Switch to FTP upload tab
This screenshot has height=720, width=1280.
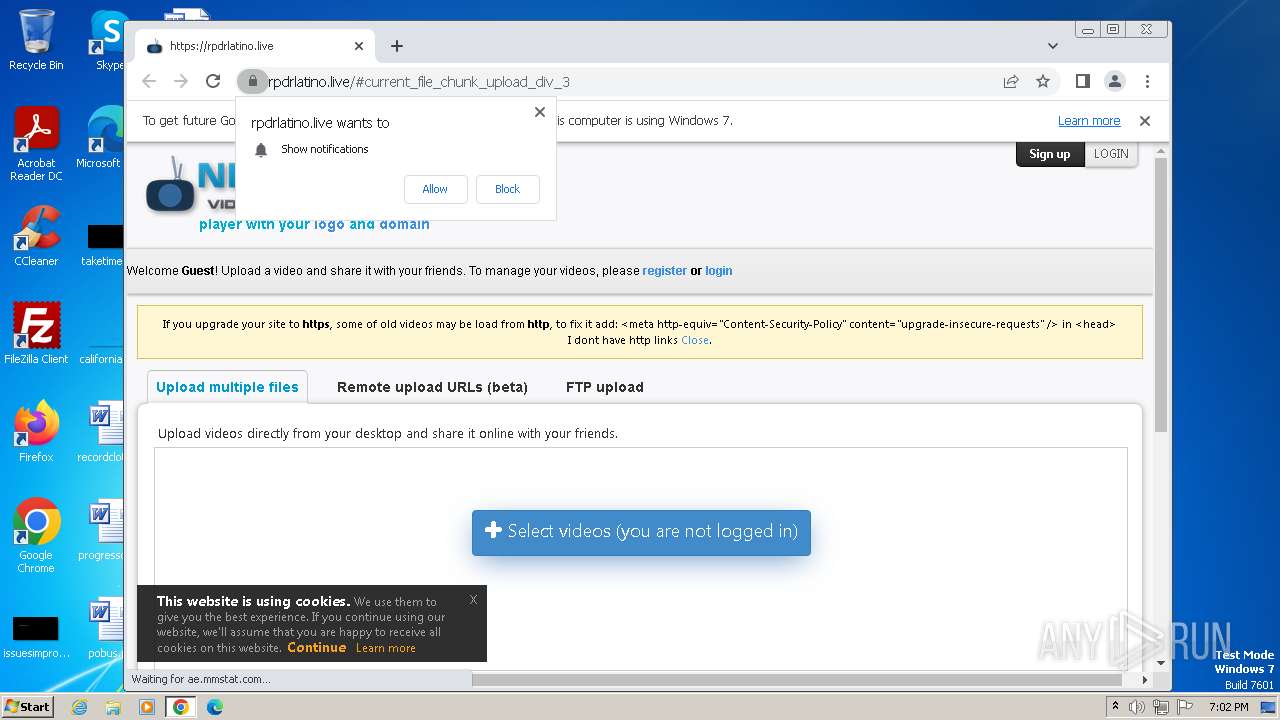(605, 387)
